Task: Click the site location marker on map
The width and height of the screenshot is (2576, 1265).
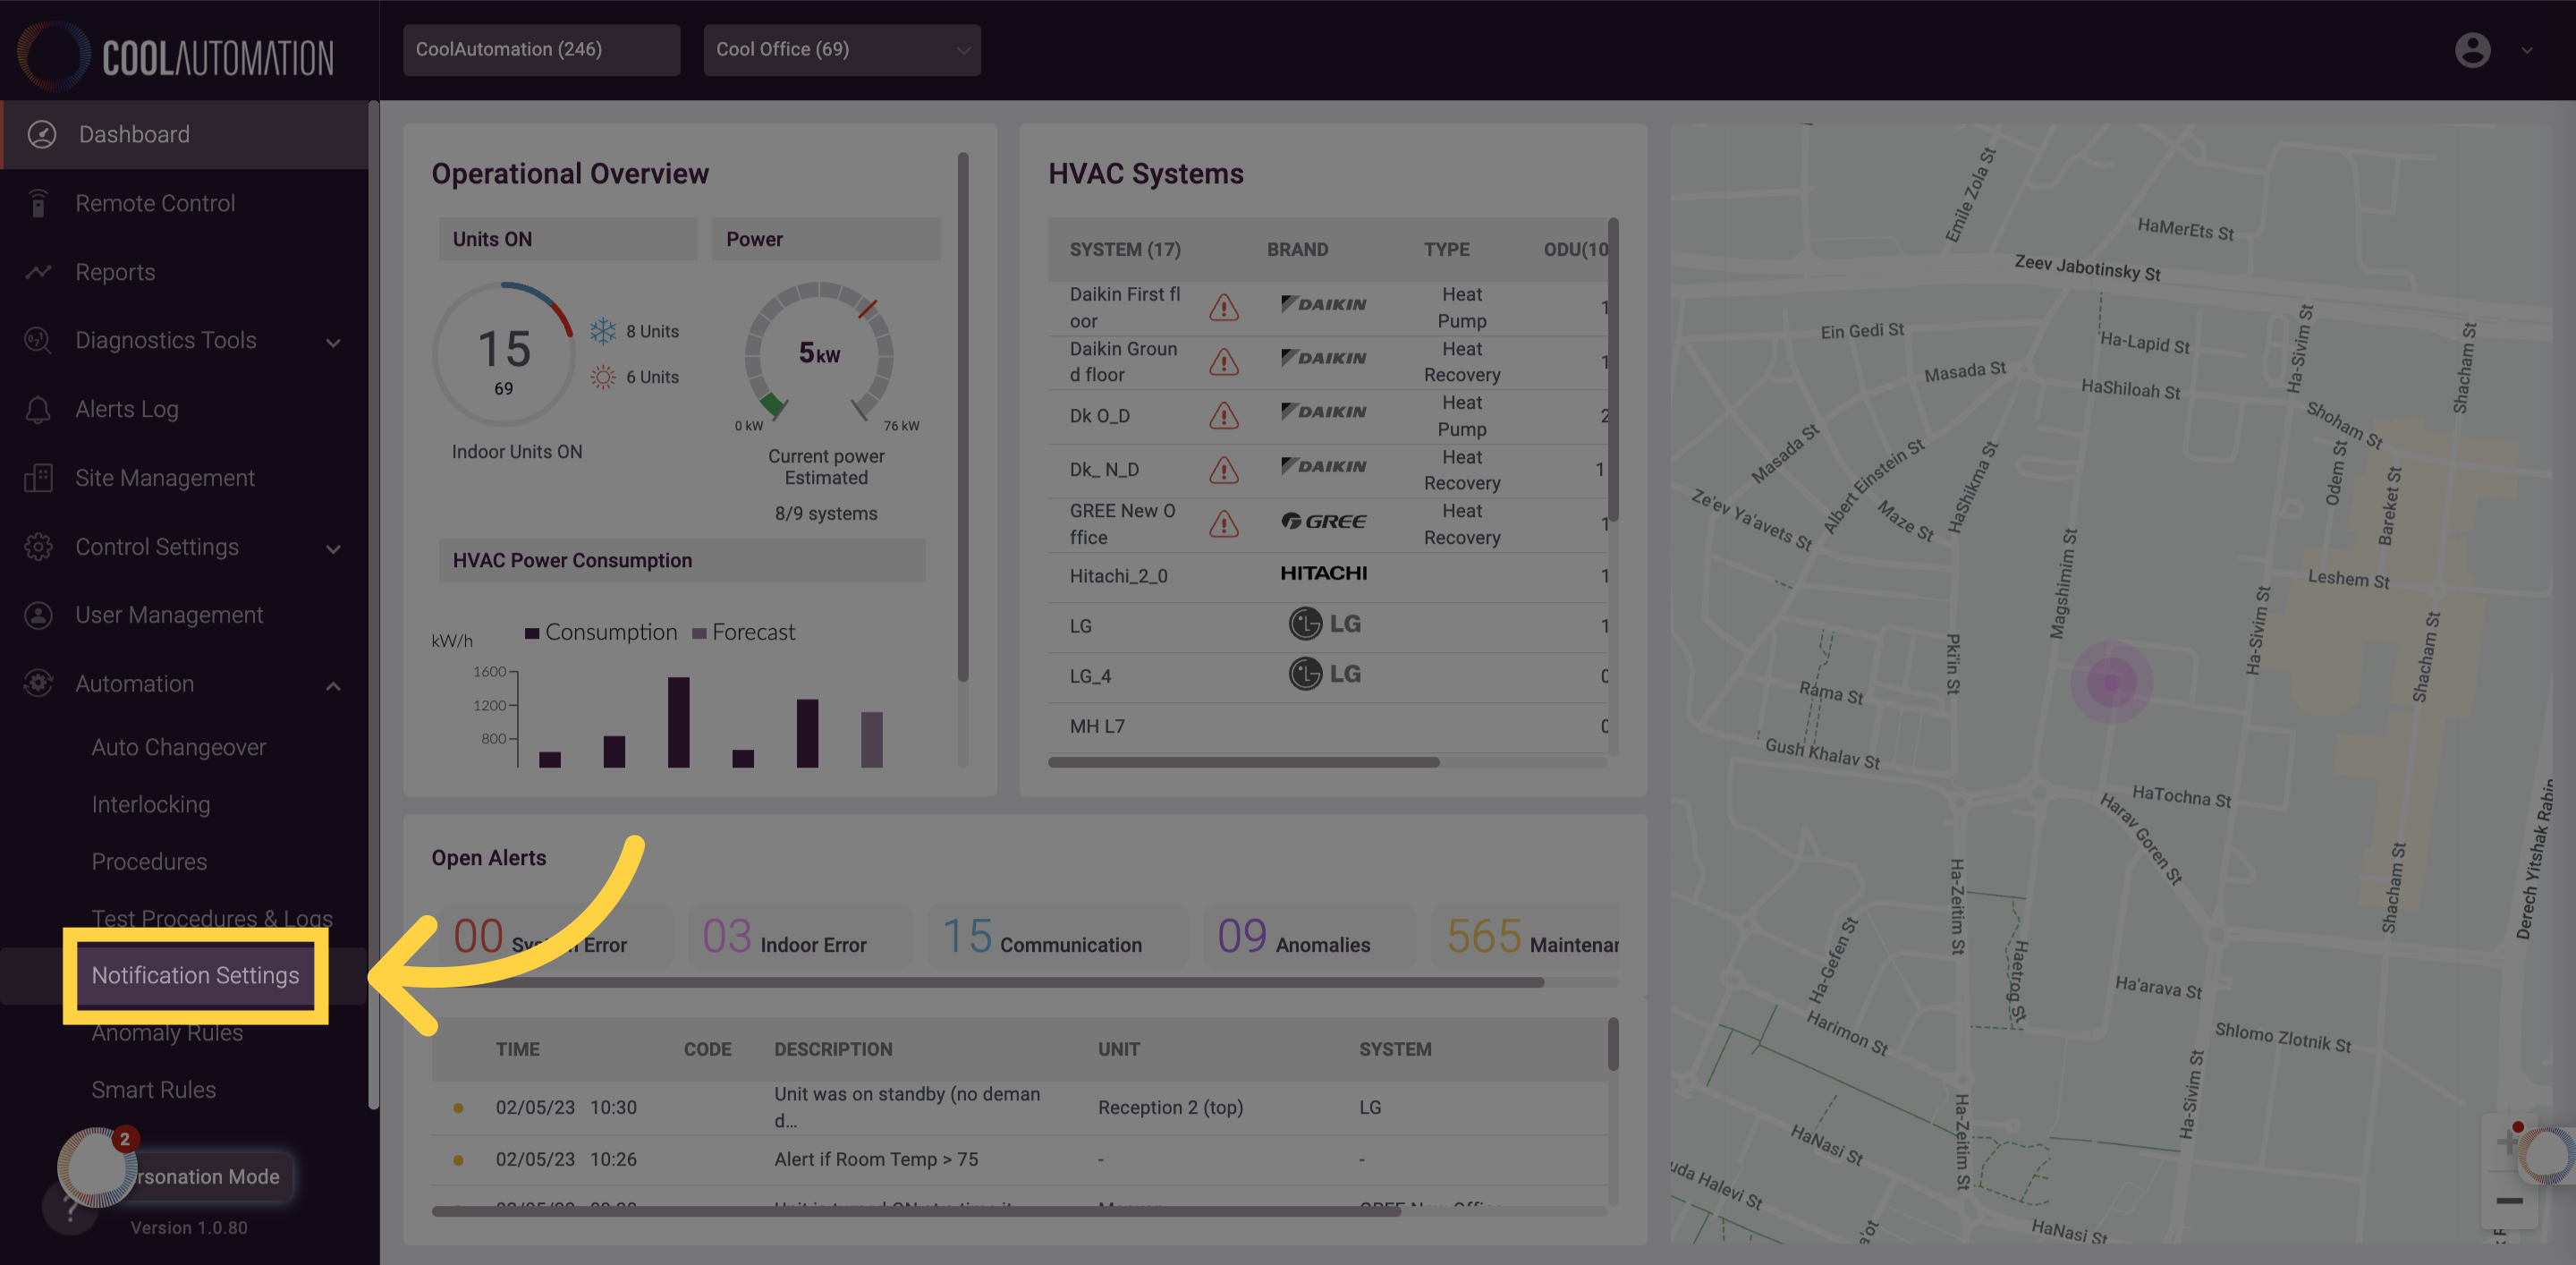Action: [x=2111, y=682]
